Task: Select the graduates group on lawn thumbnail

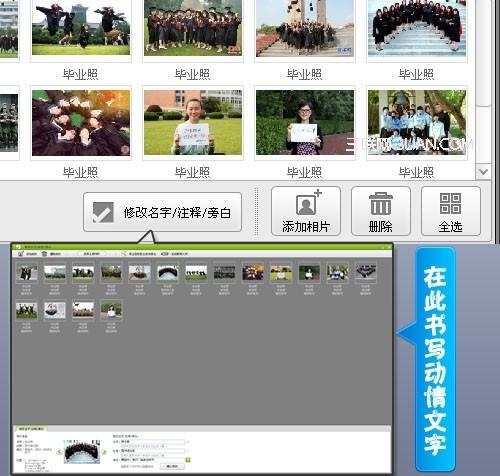Action: (x=193, y=28)
